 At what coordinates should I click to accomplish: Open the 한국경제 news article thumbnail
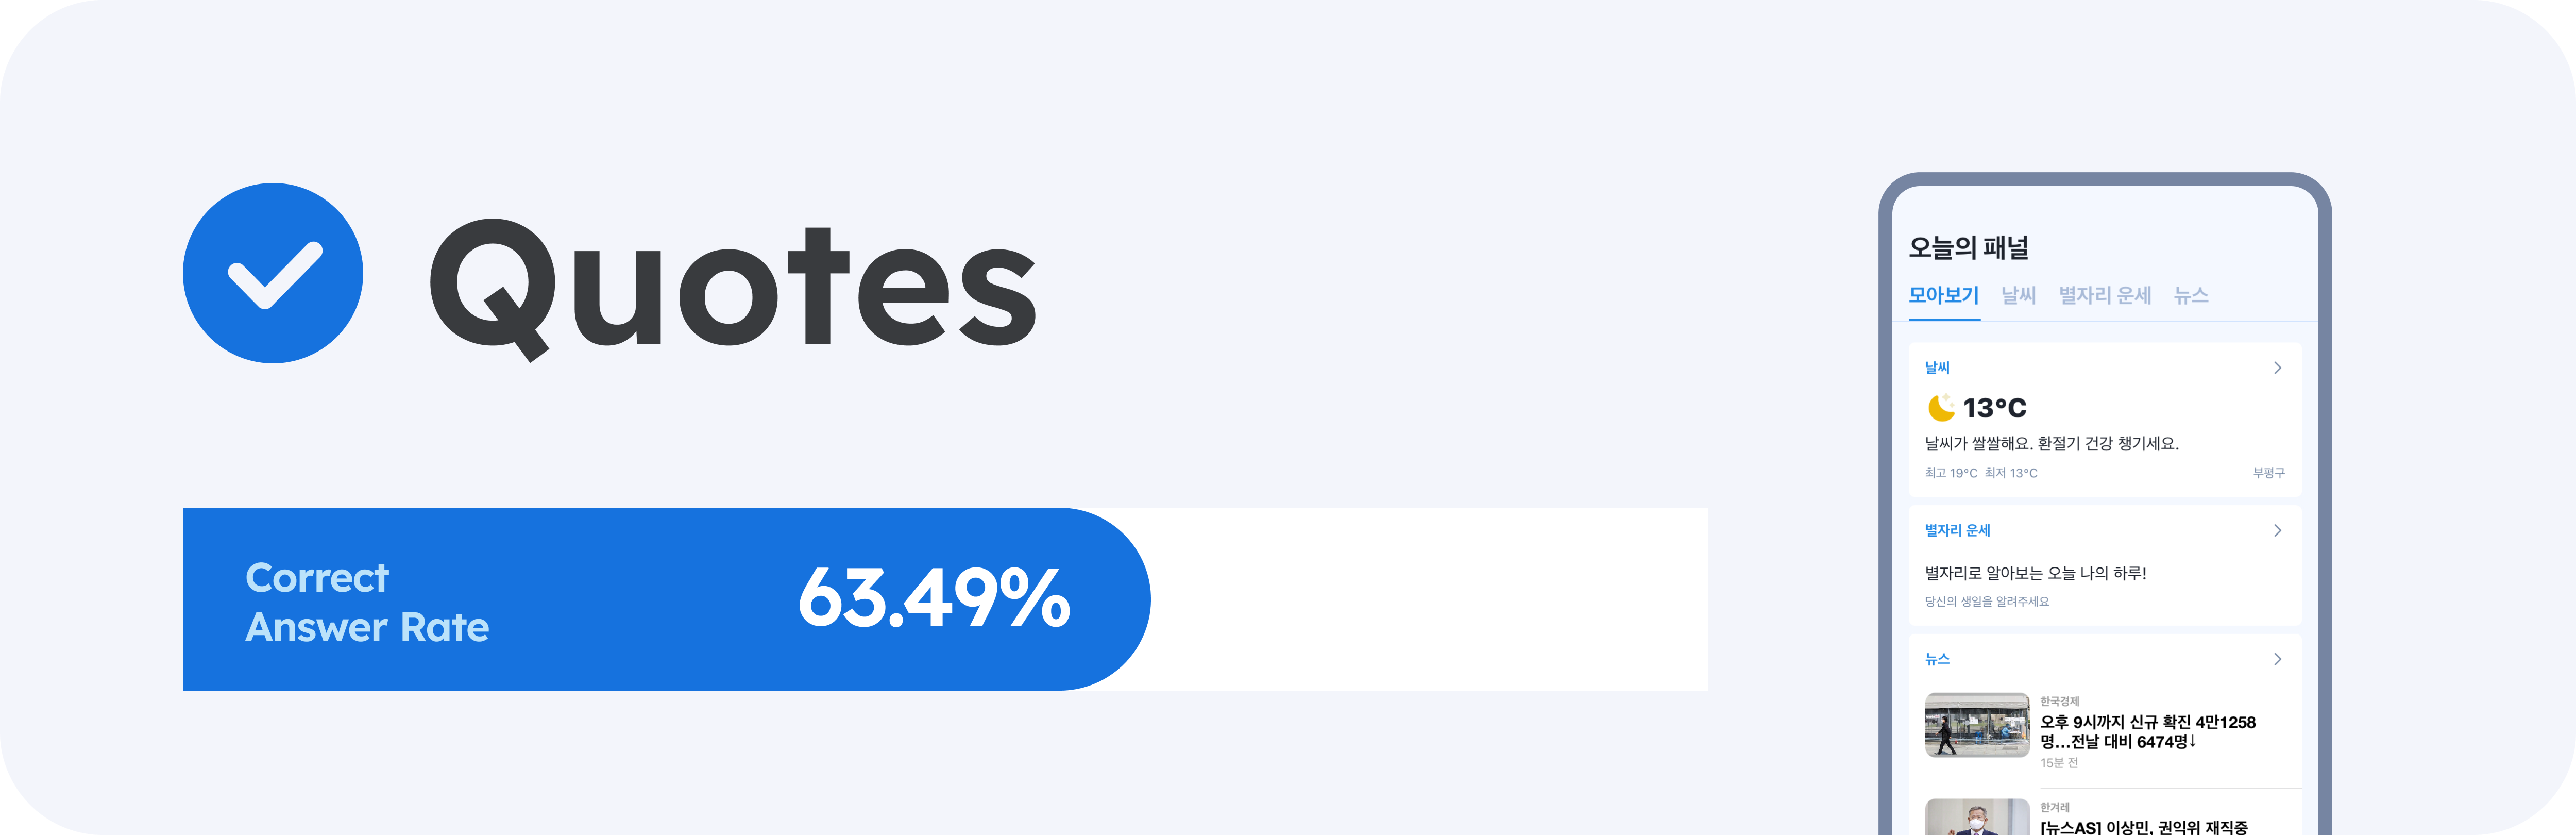pos(1976,725)
